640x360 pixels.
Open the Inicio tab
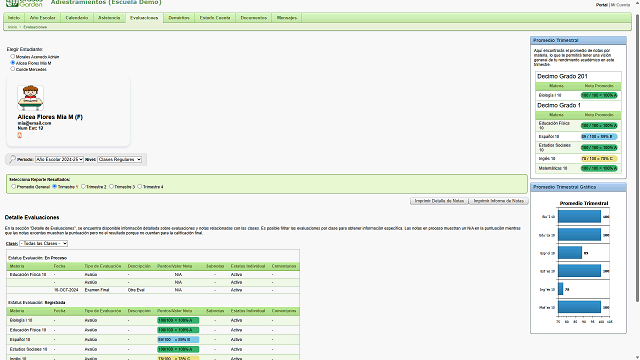[x=14, y=18]
